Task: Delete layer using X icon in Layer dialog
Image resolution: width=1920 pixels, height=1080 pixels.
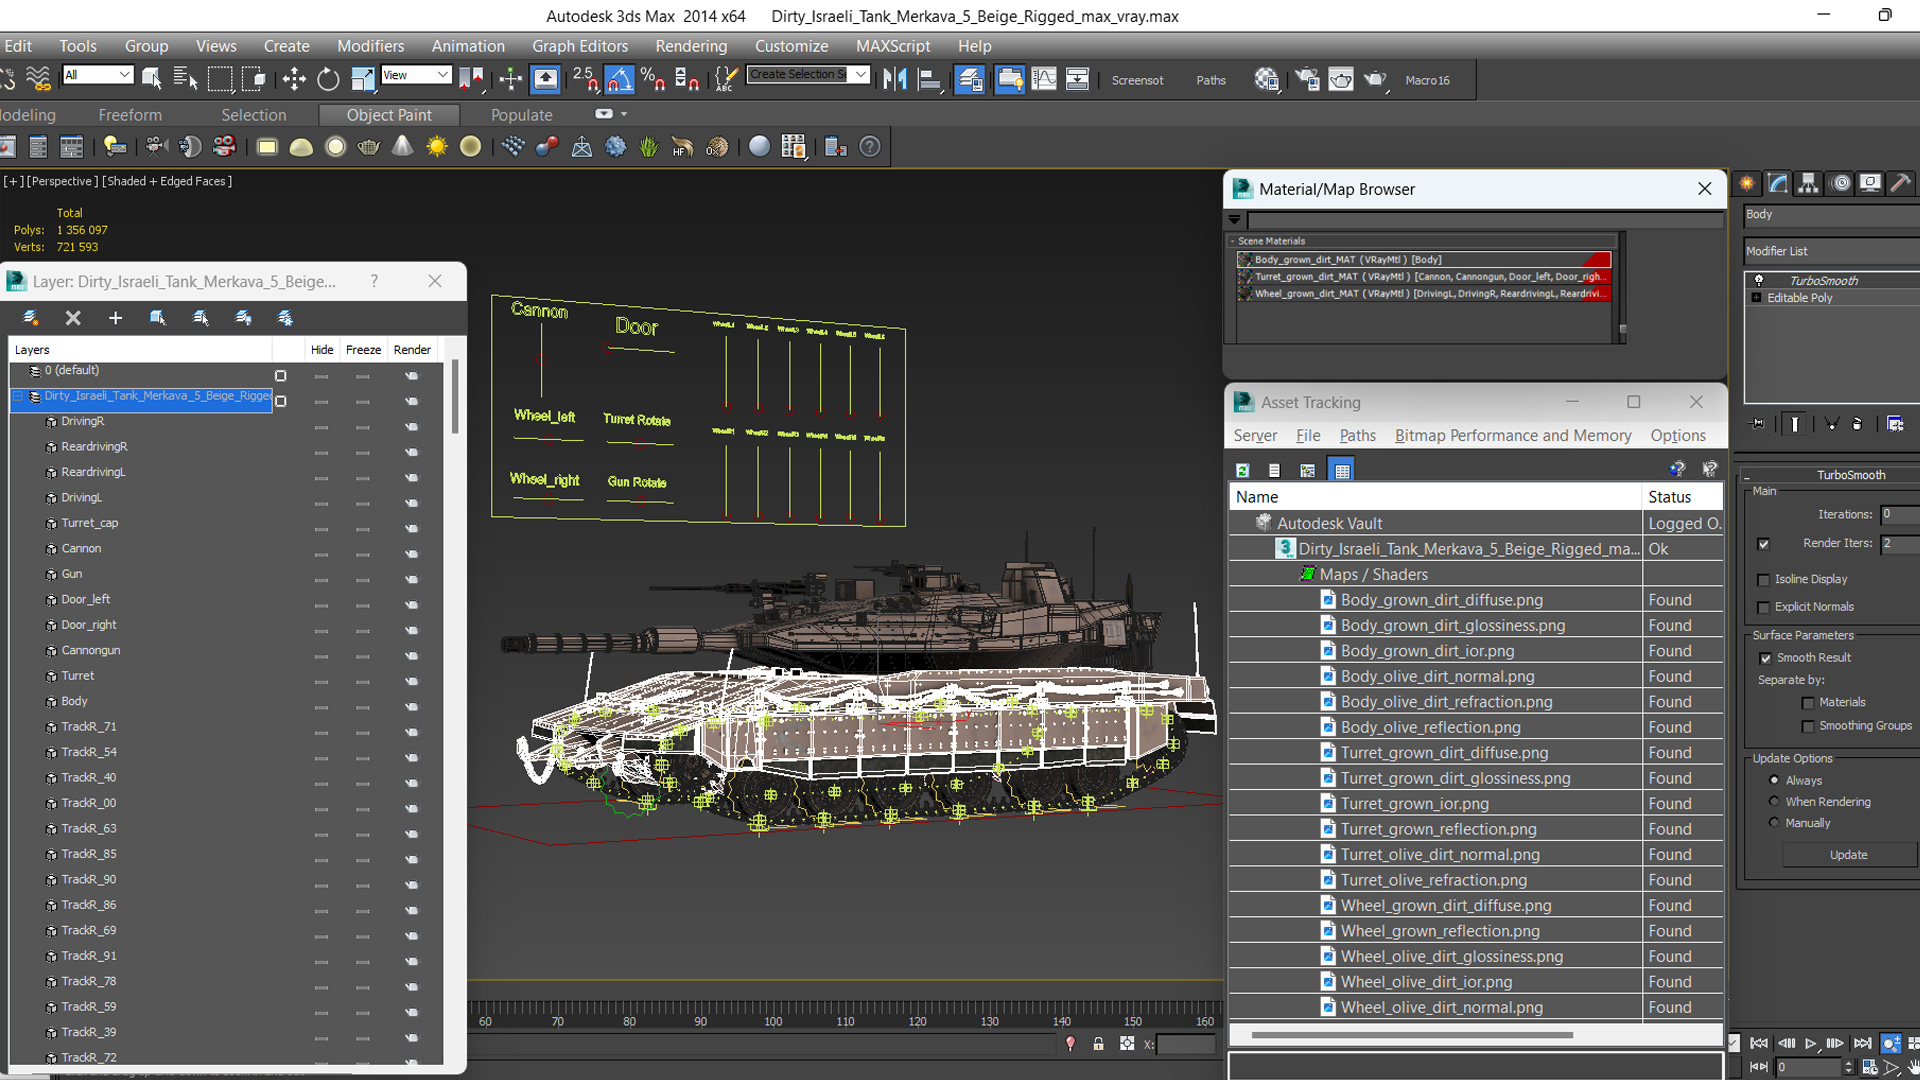Action: point(73,318)
